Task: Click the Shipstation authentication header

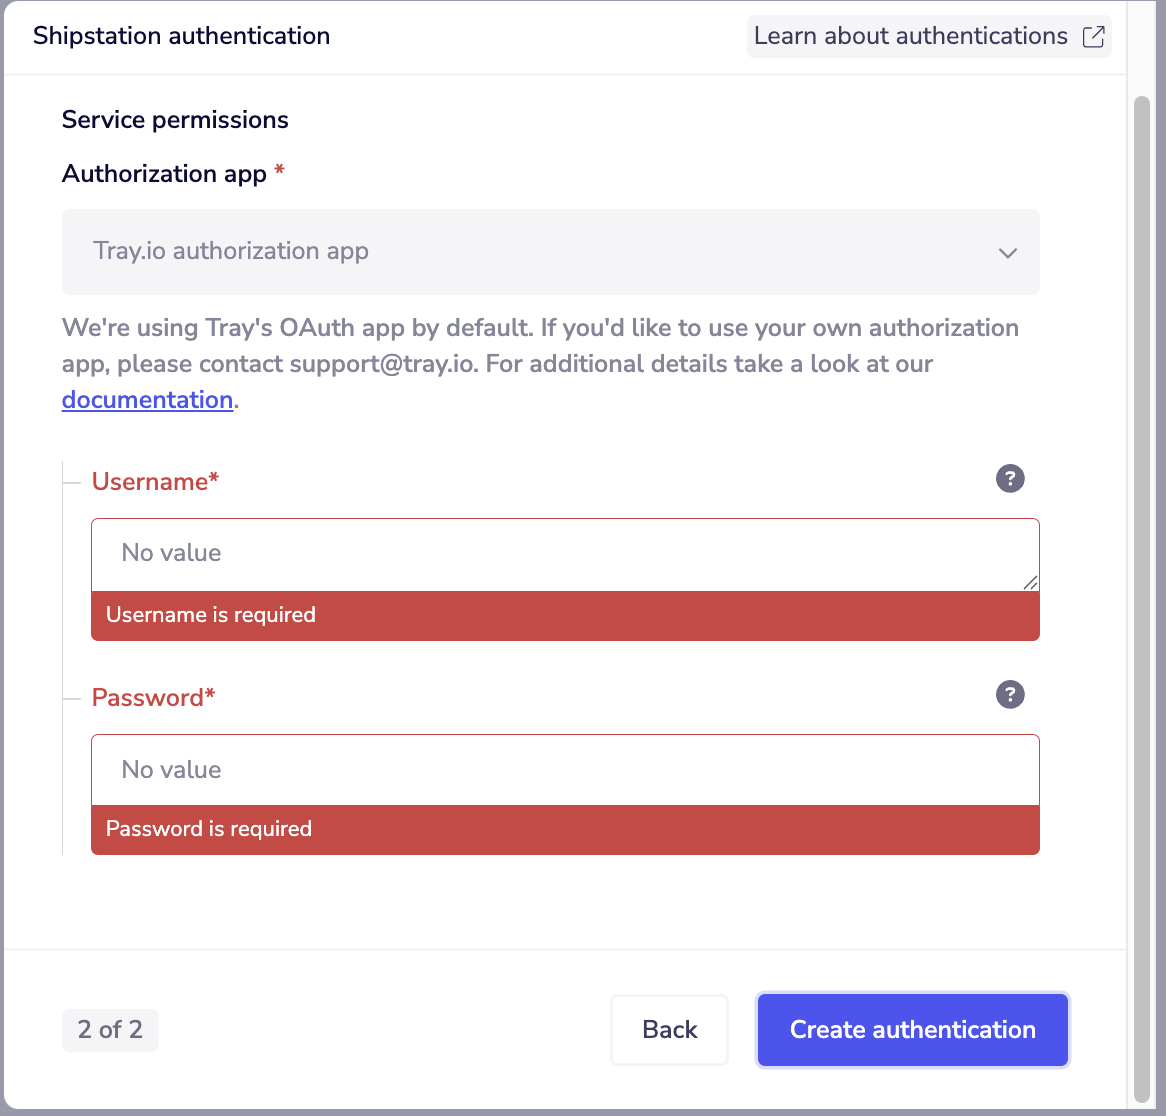Action: pyautogui.click(x=181, y=35)
